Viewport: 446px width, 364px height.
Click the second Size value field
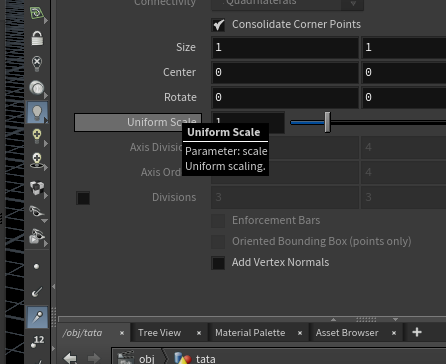(404, 47)
